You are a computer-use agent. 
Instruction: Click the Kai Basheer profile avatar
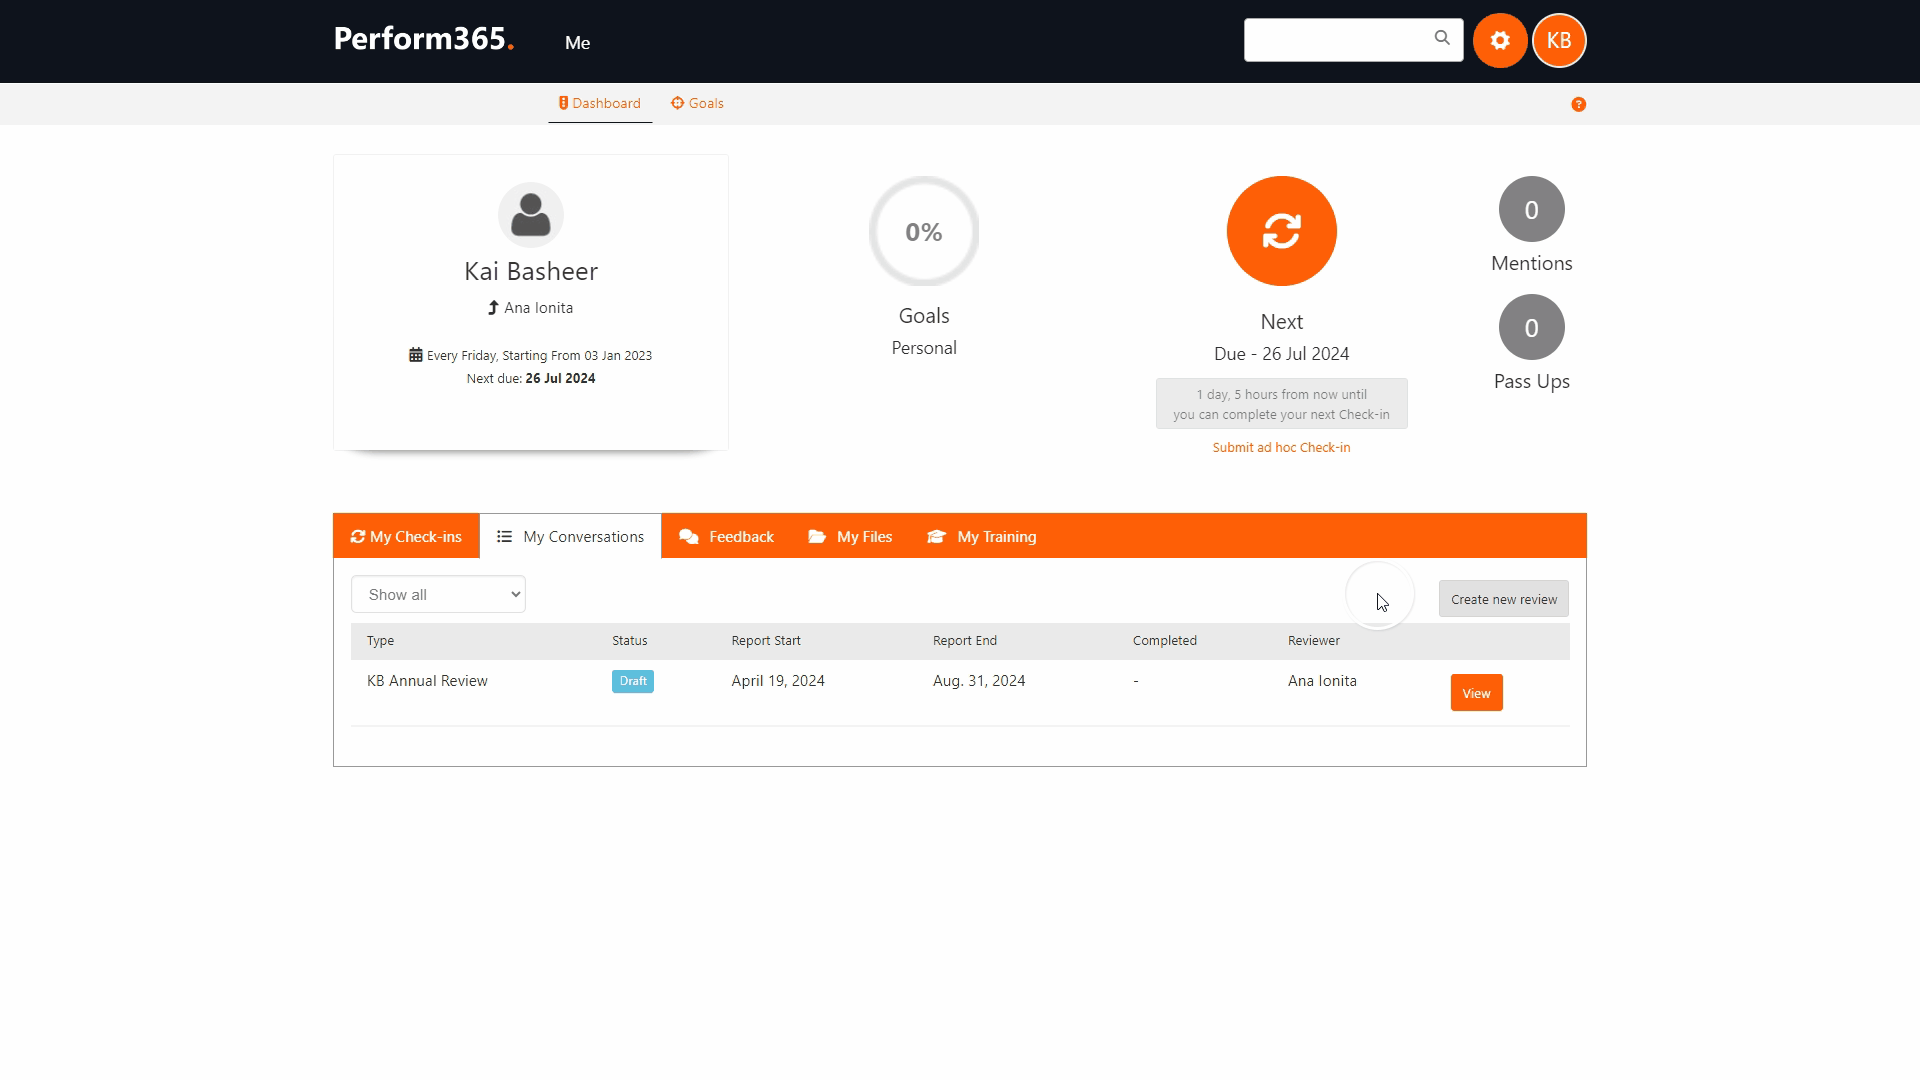tap(530, 215)
